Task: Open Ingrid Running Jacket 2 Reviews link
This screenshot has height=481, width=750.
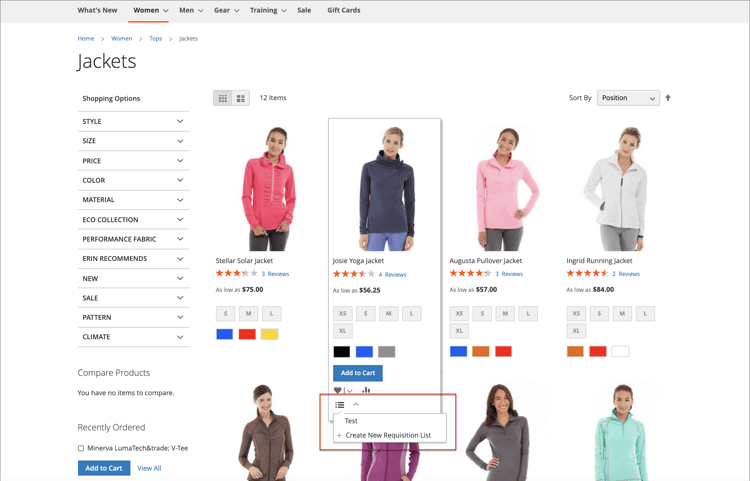Action: point(626,274)
